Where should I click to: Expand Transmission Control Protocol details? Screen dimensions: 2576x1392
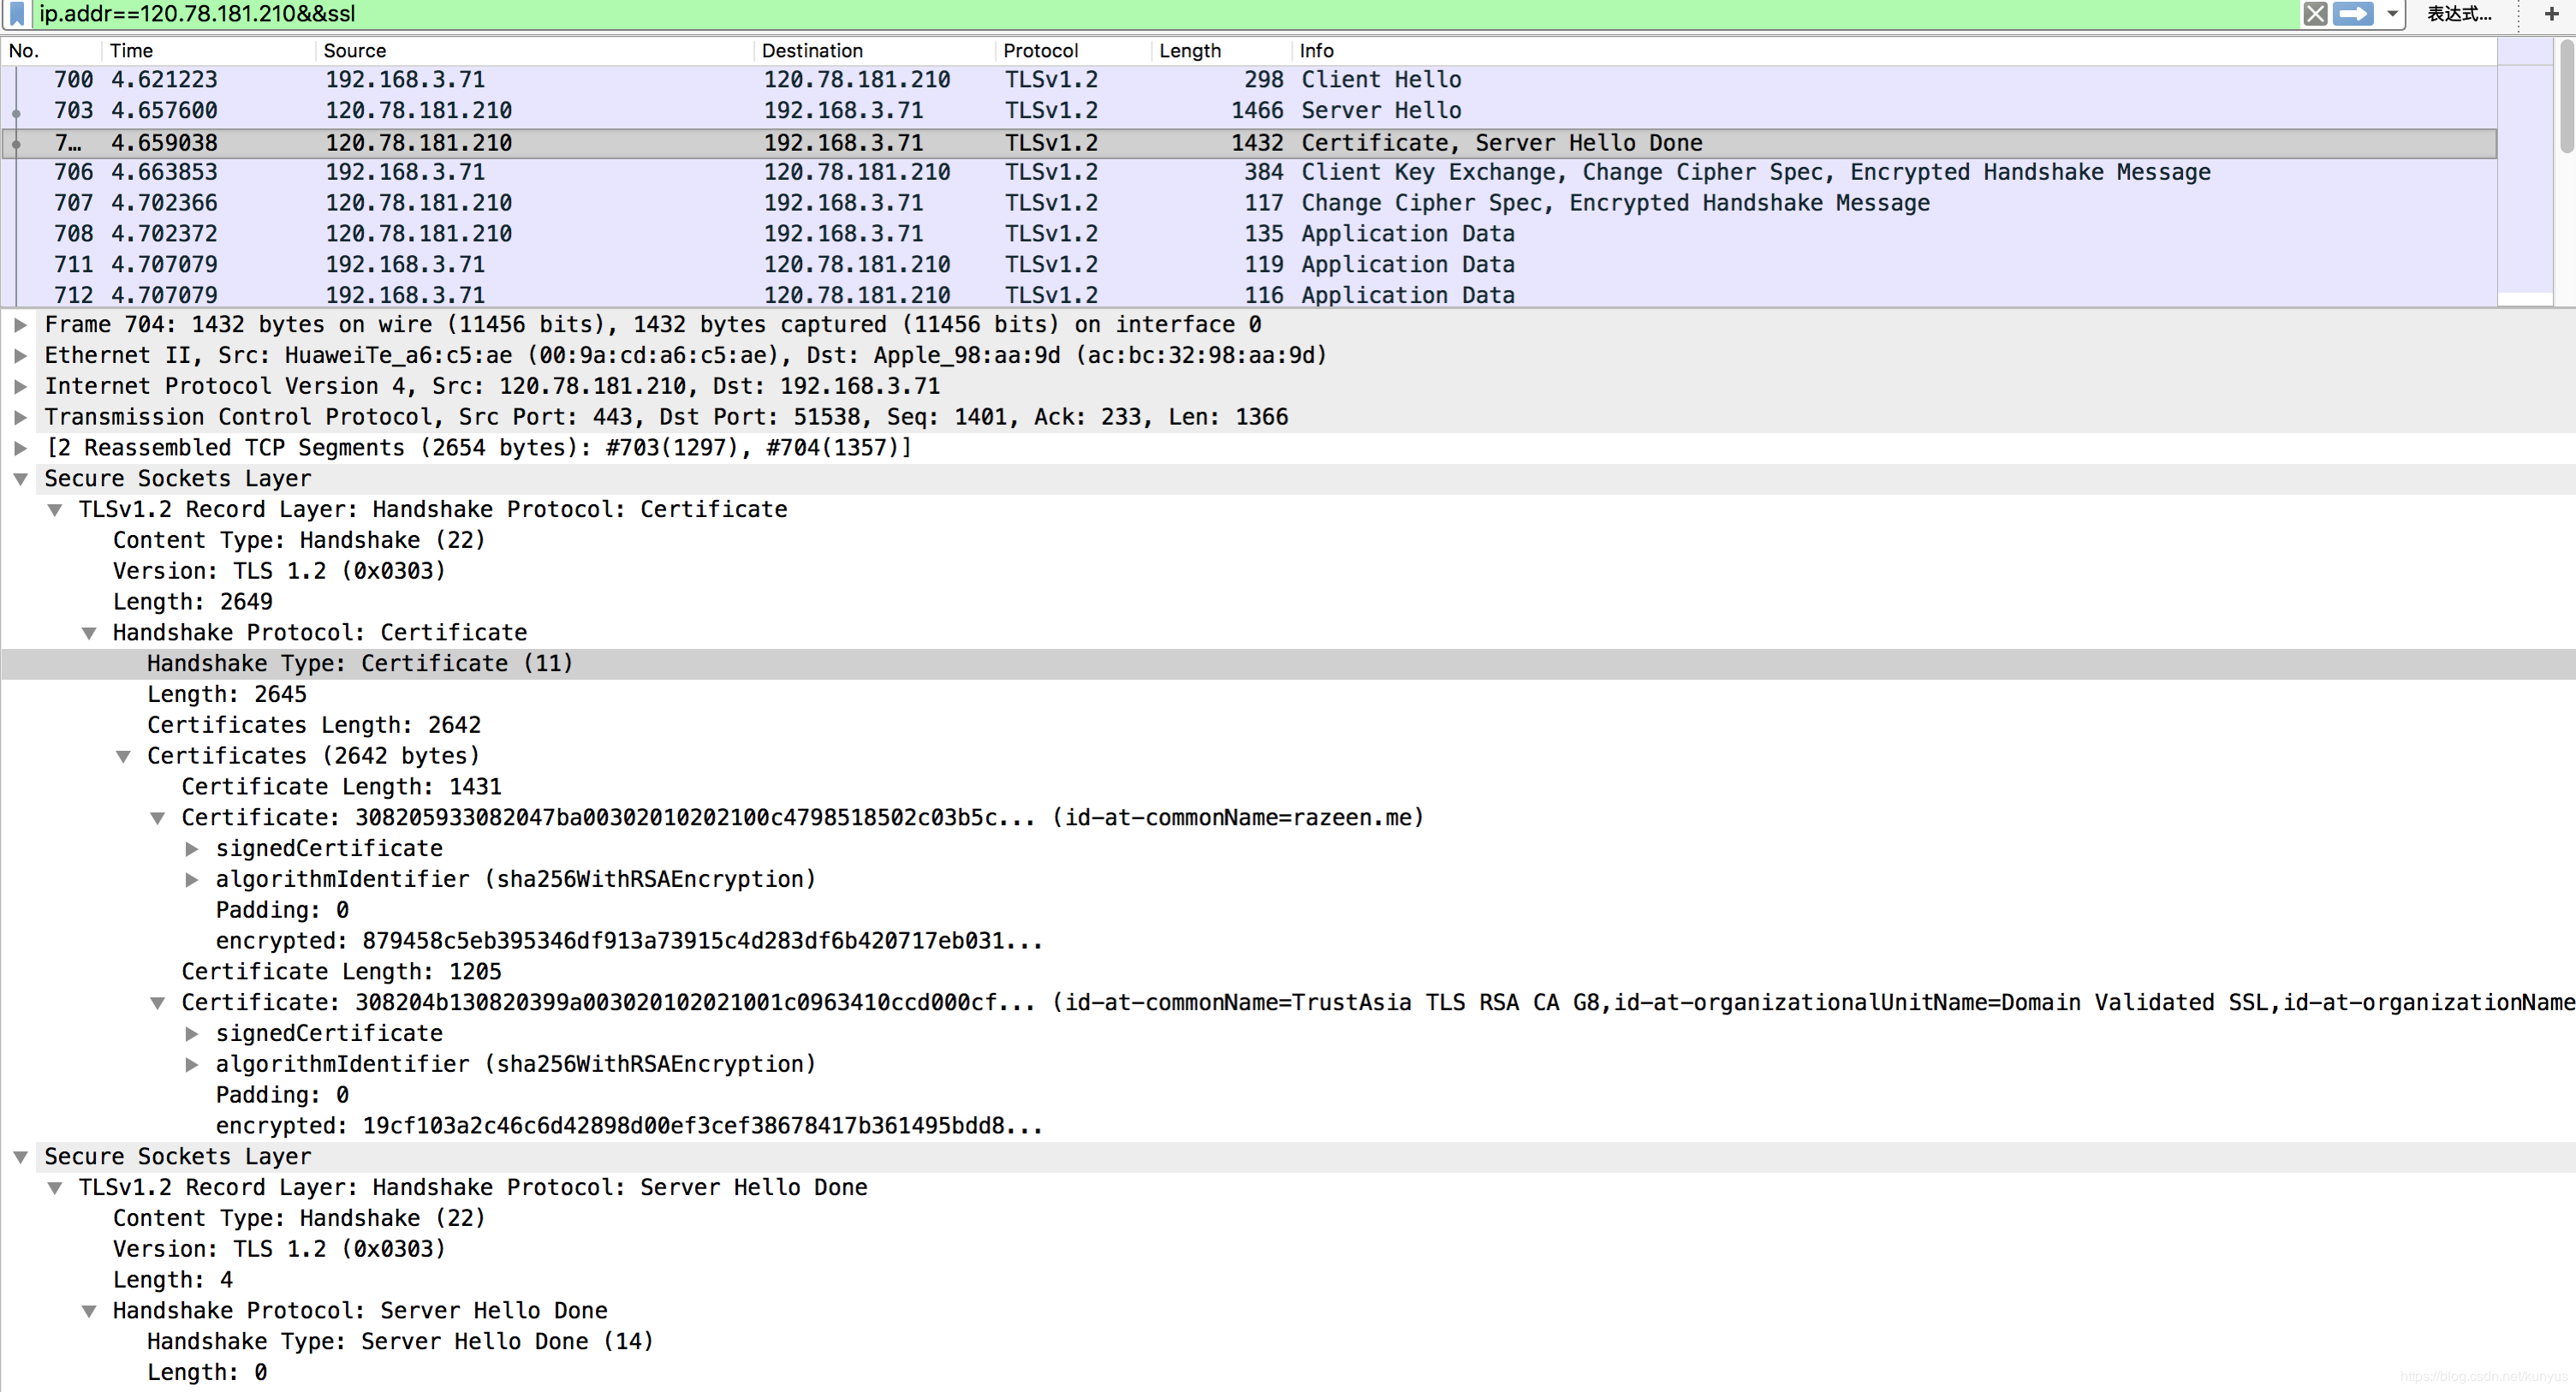coord(20,417)
